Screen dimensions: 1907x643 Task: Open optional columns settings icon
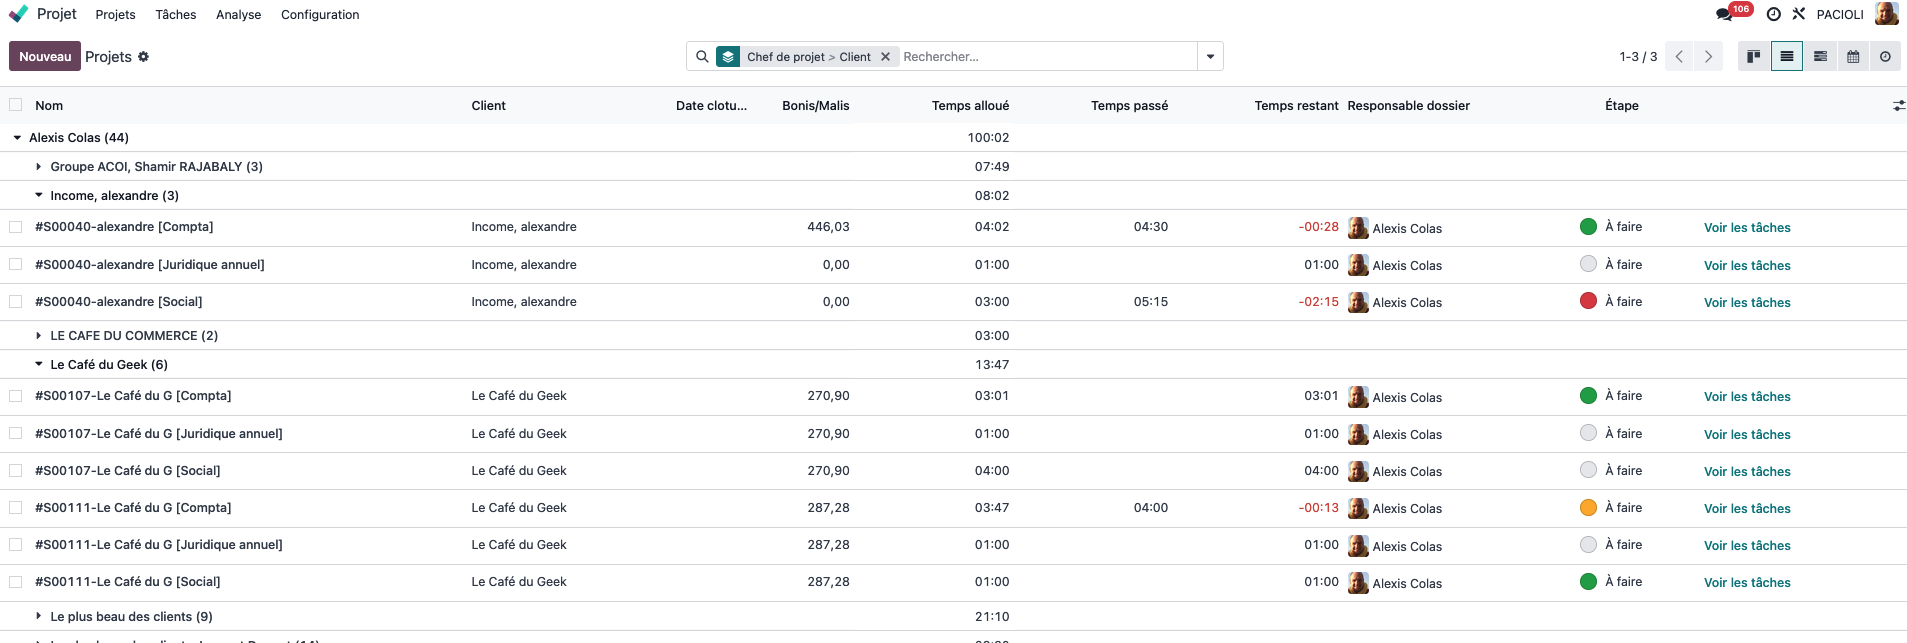1898,105
